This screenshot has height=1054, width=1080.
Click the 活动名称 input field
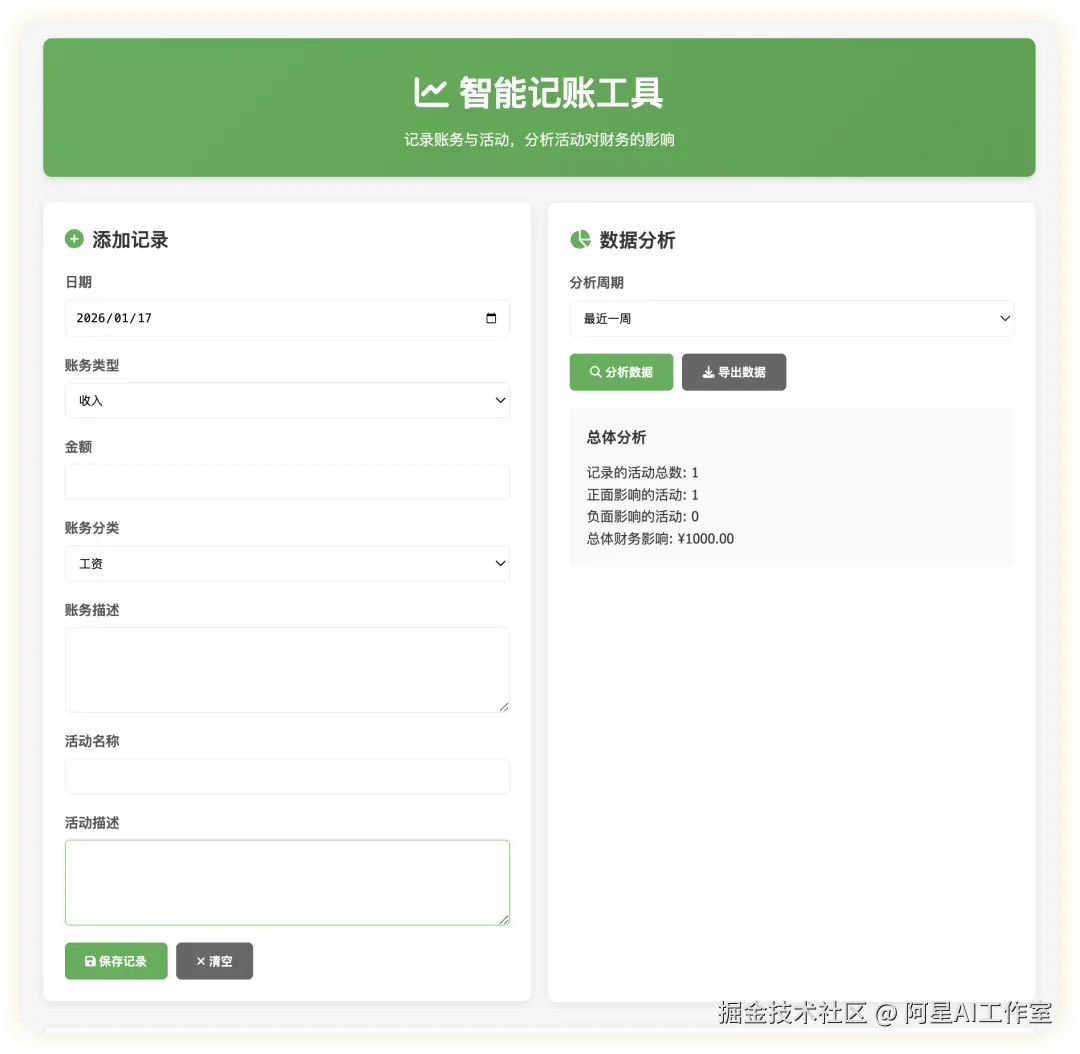coord(287,776)
